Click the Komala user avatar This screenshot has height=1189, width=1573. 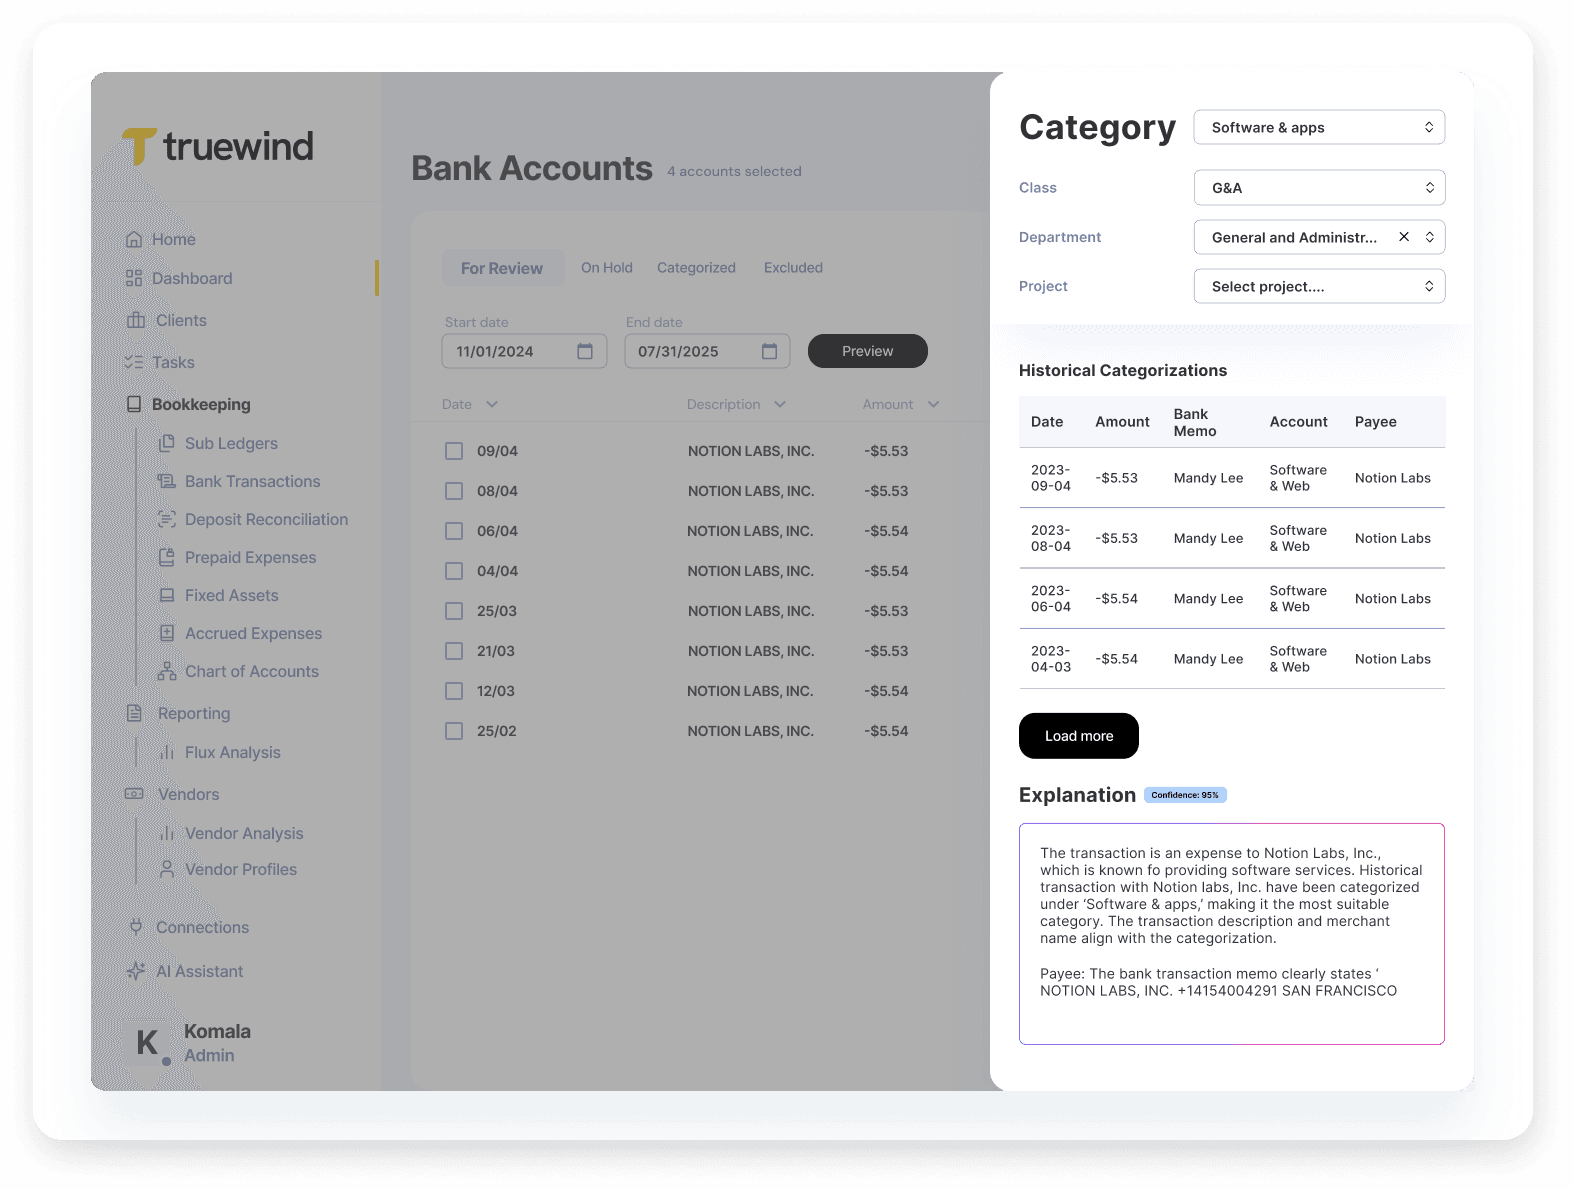[x=148, y=1043]
